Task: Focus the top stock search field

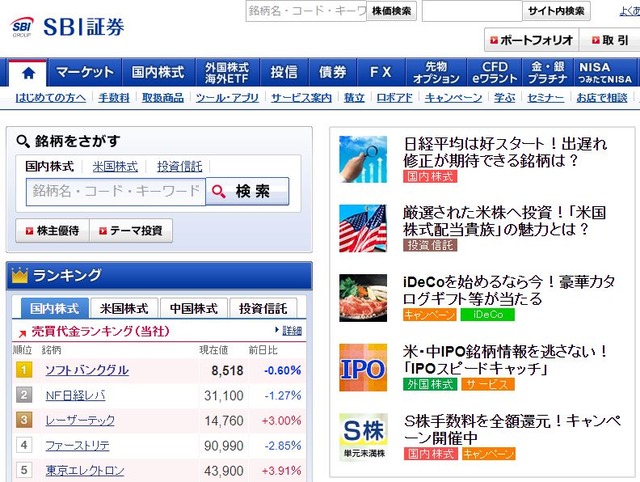Action: [x=306, y=11]
